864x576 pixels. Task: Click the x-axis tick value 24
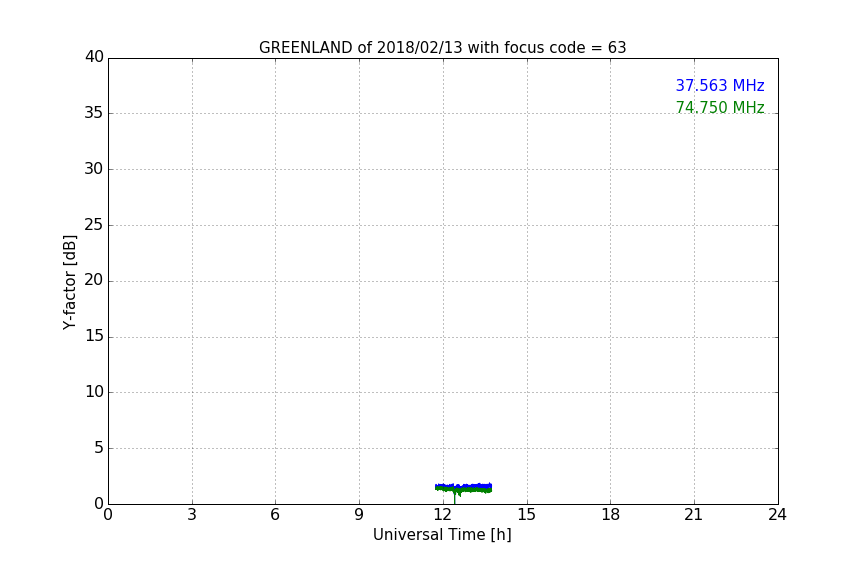coord(777,515)
